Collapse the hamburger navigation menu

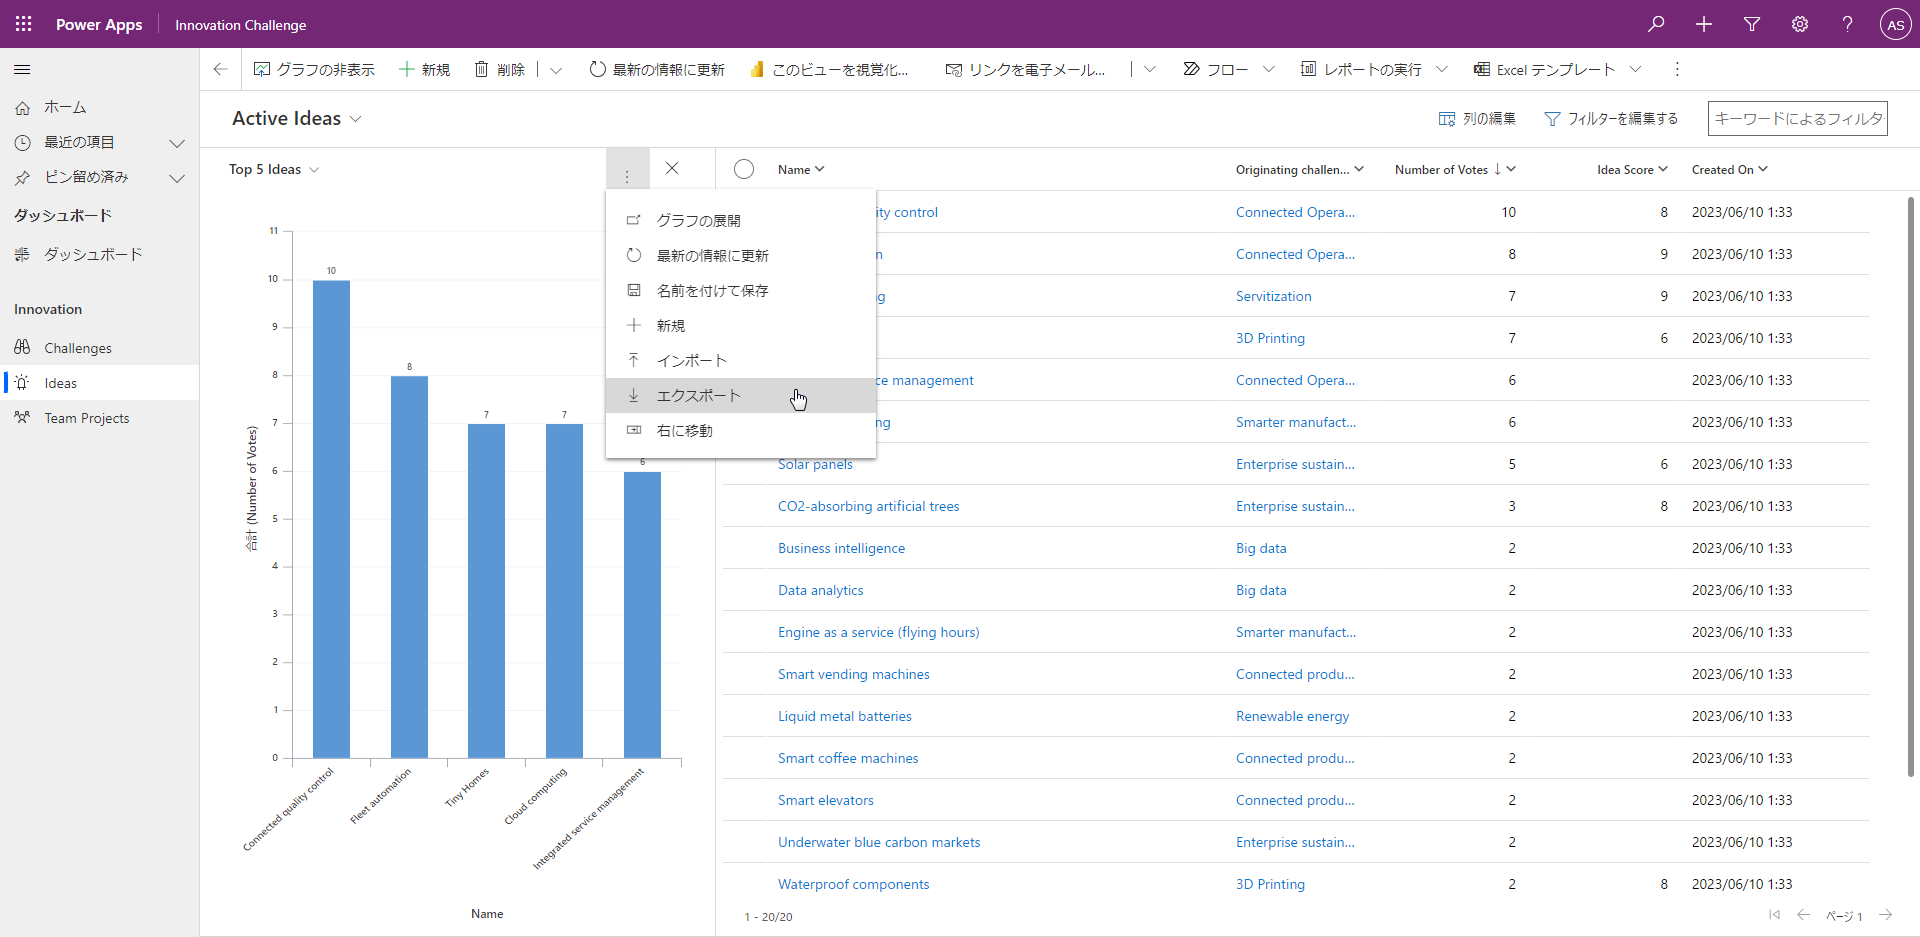click(x=22, y=70)
